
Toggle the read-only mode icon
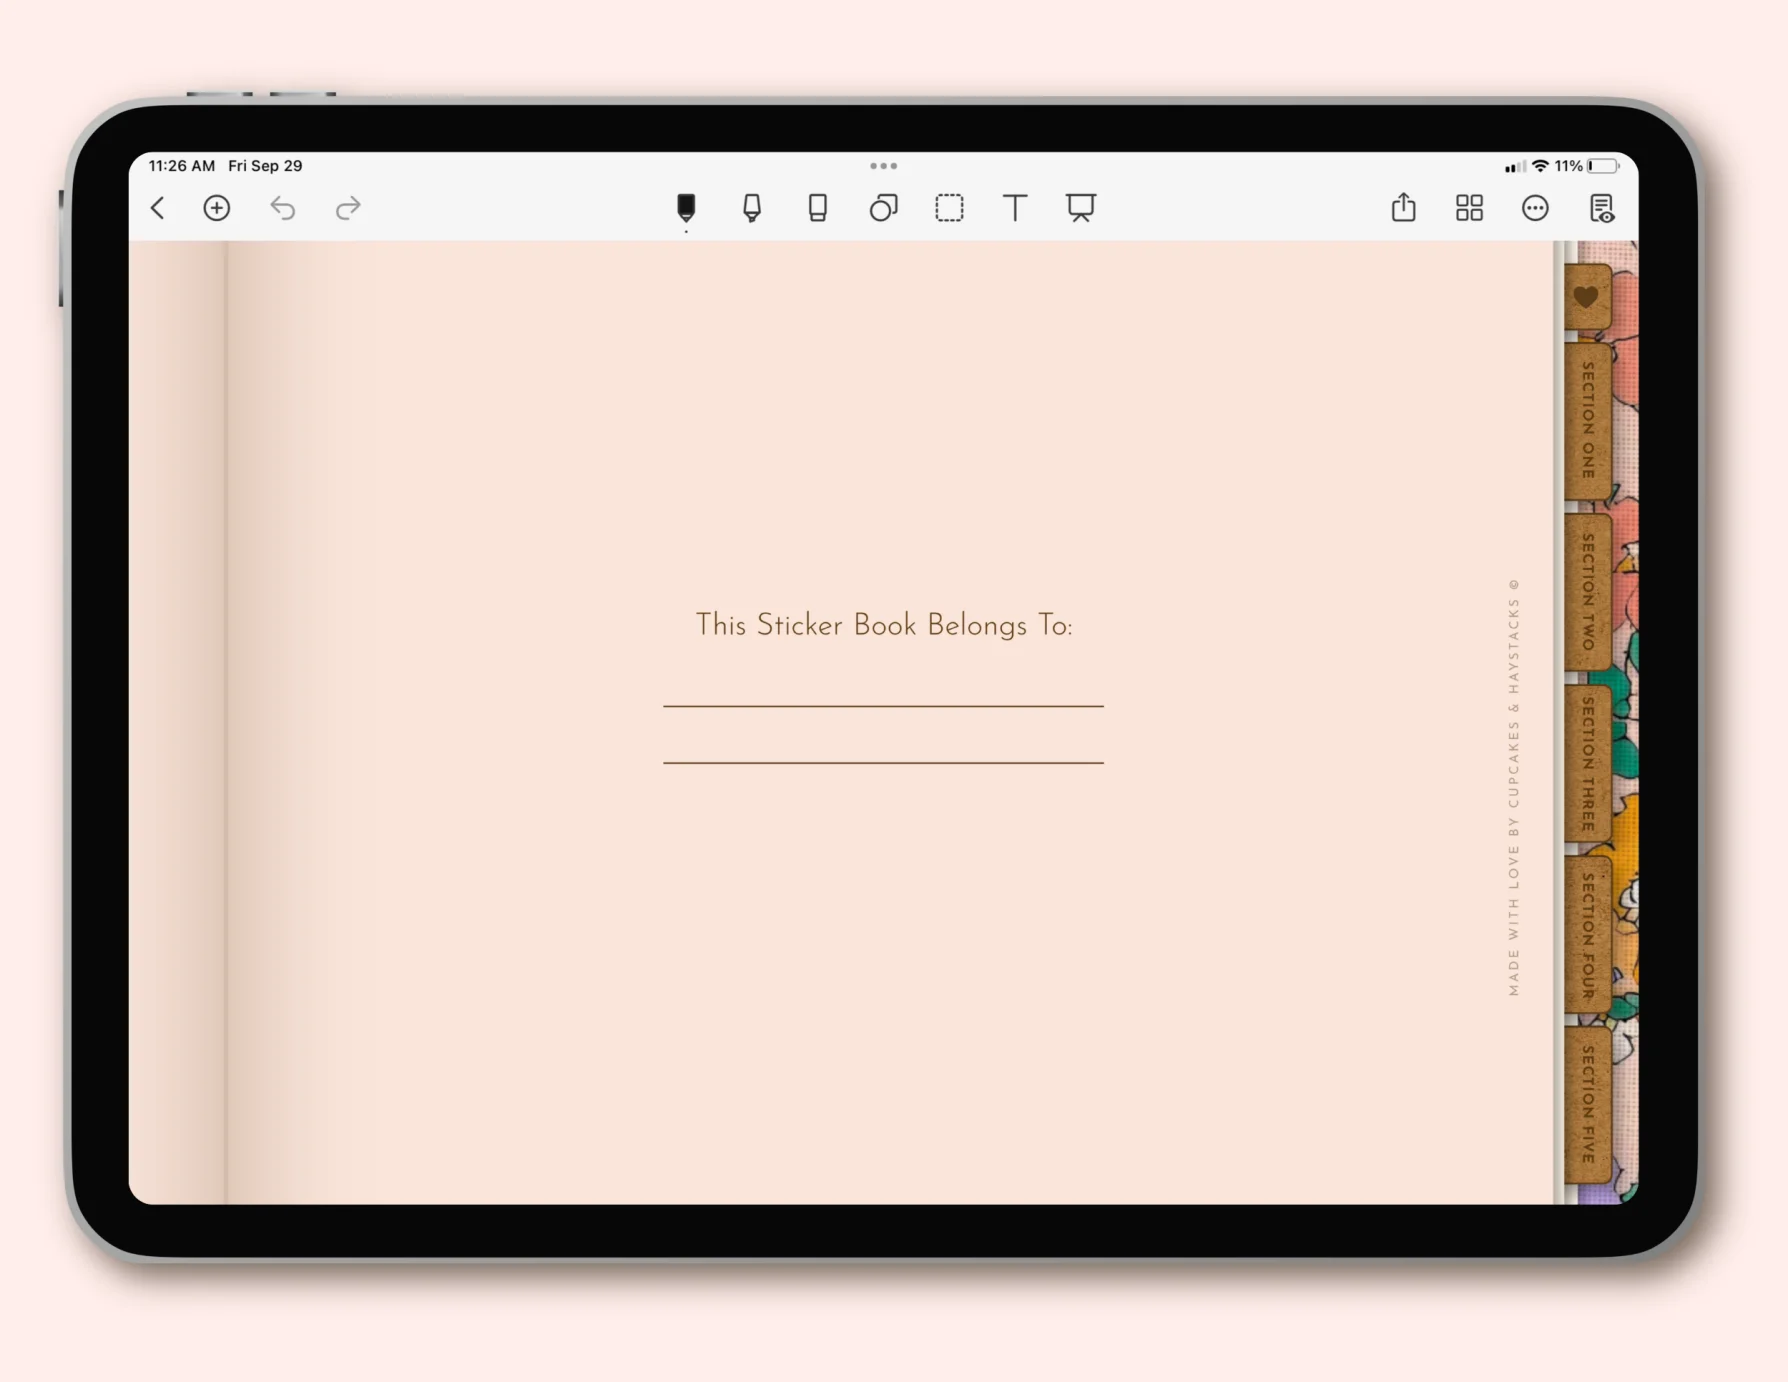pyautogui.click(x=1601, y=208)
